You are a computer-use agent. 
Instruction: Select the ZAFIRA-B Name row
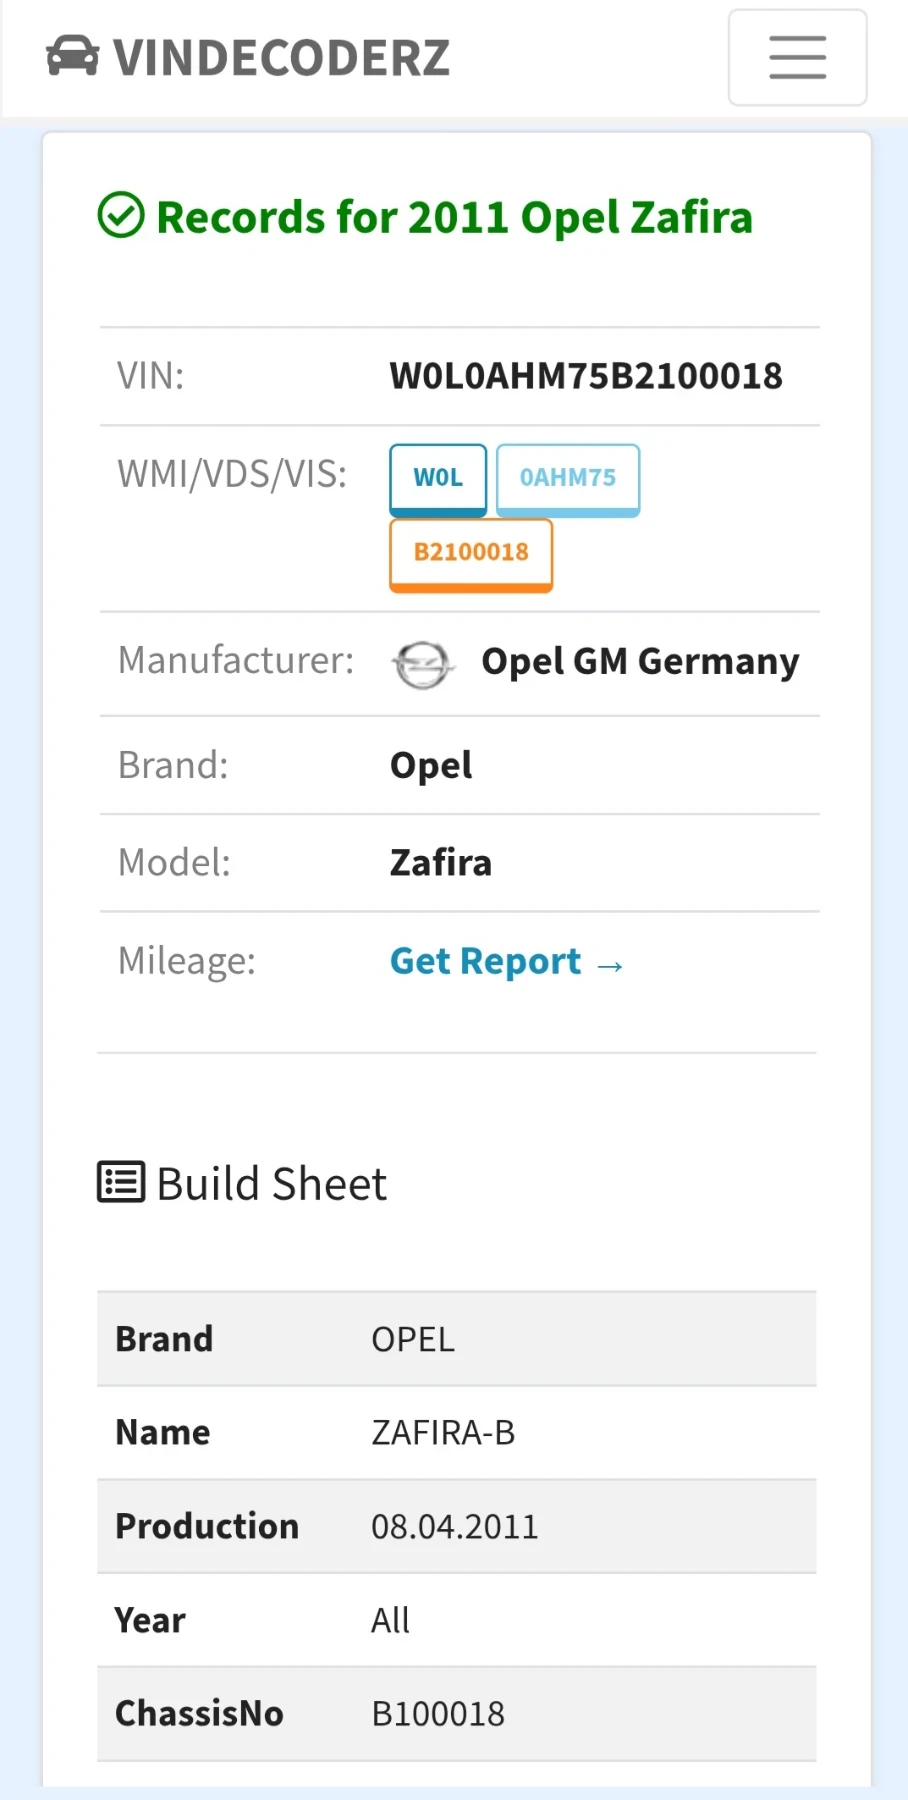456,1432
